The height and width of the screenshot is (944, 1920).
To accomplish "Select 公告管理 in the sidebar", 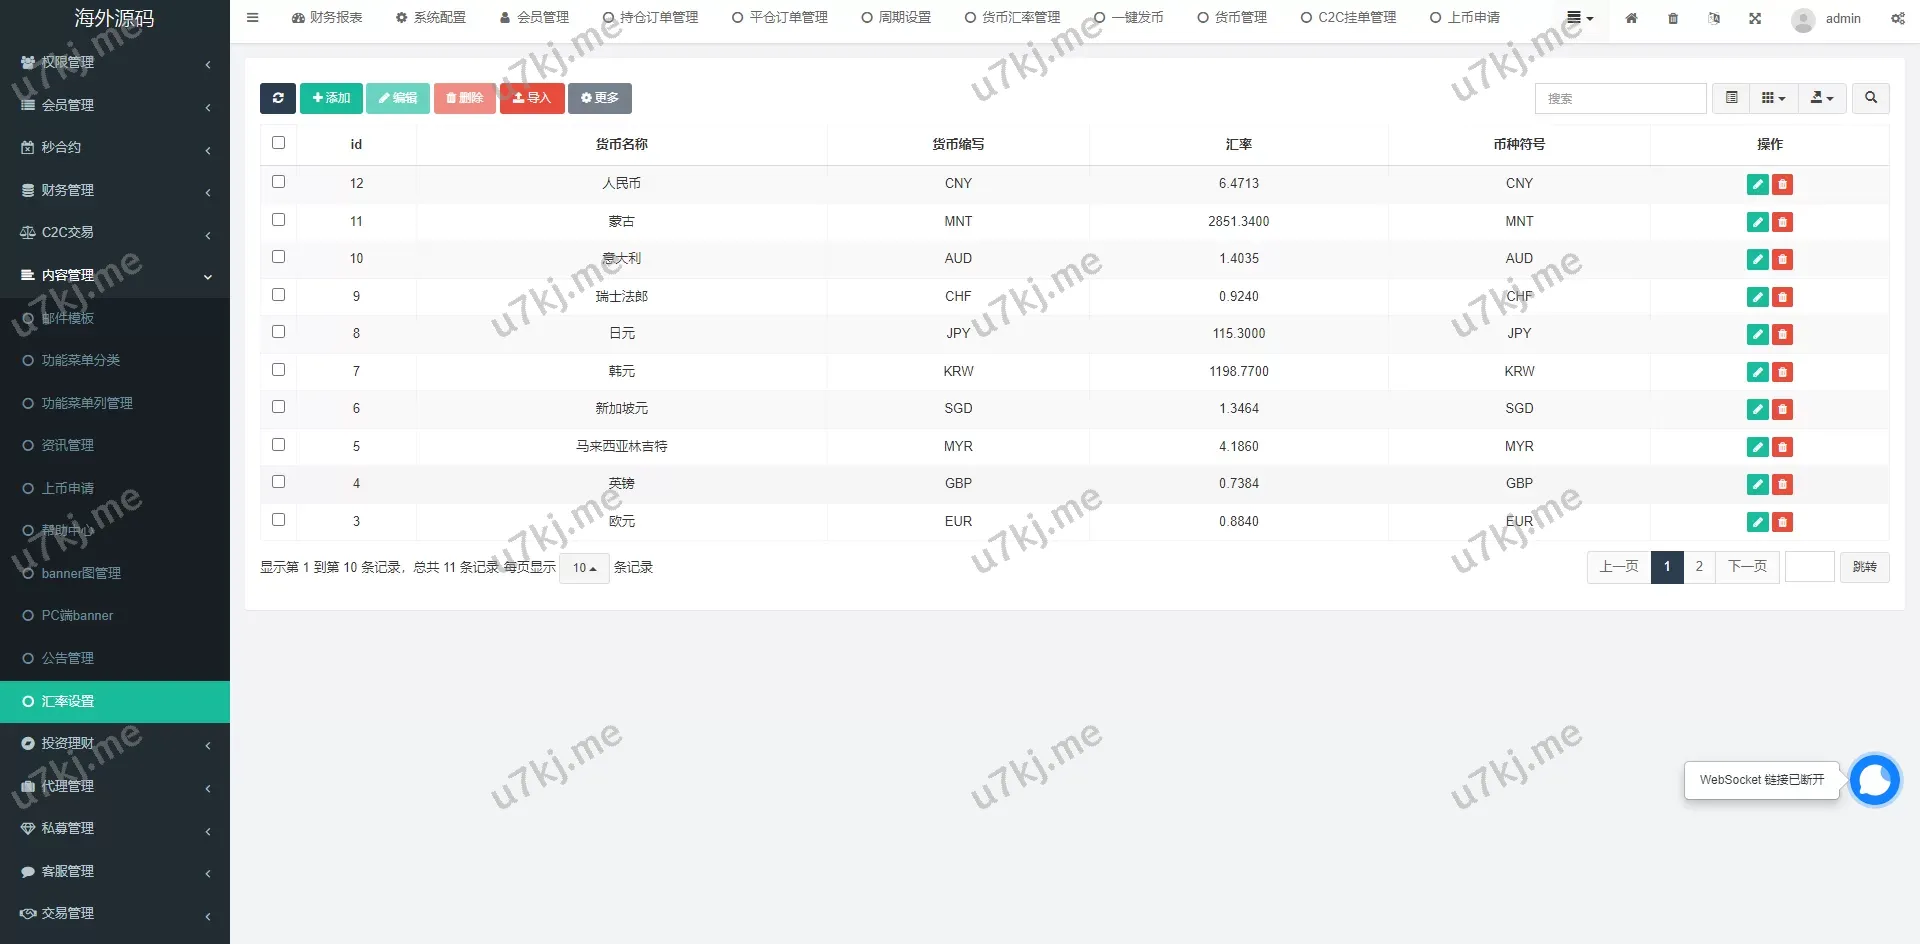I will [x=68, y=658].
